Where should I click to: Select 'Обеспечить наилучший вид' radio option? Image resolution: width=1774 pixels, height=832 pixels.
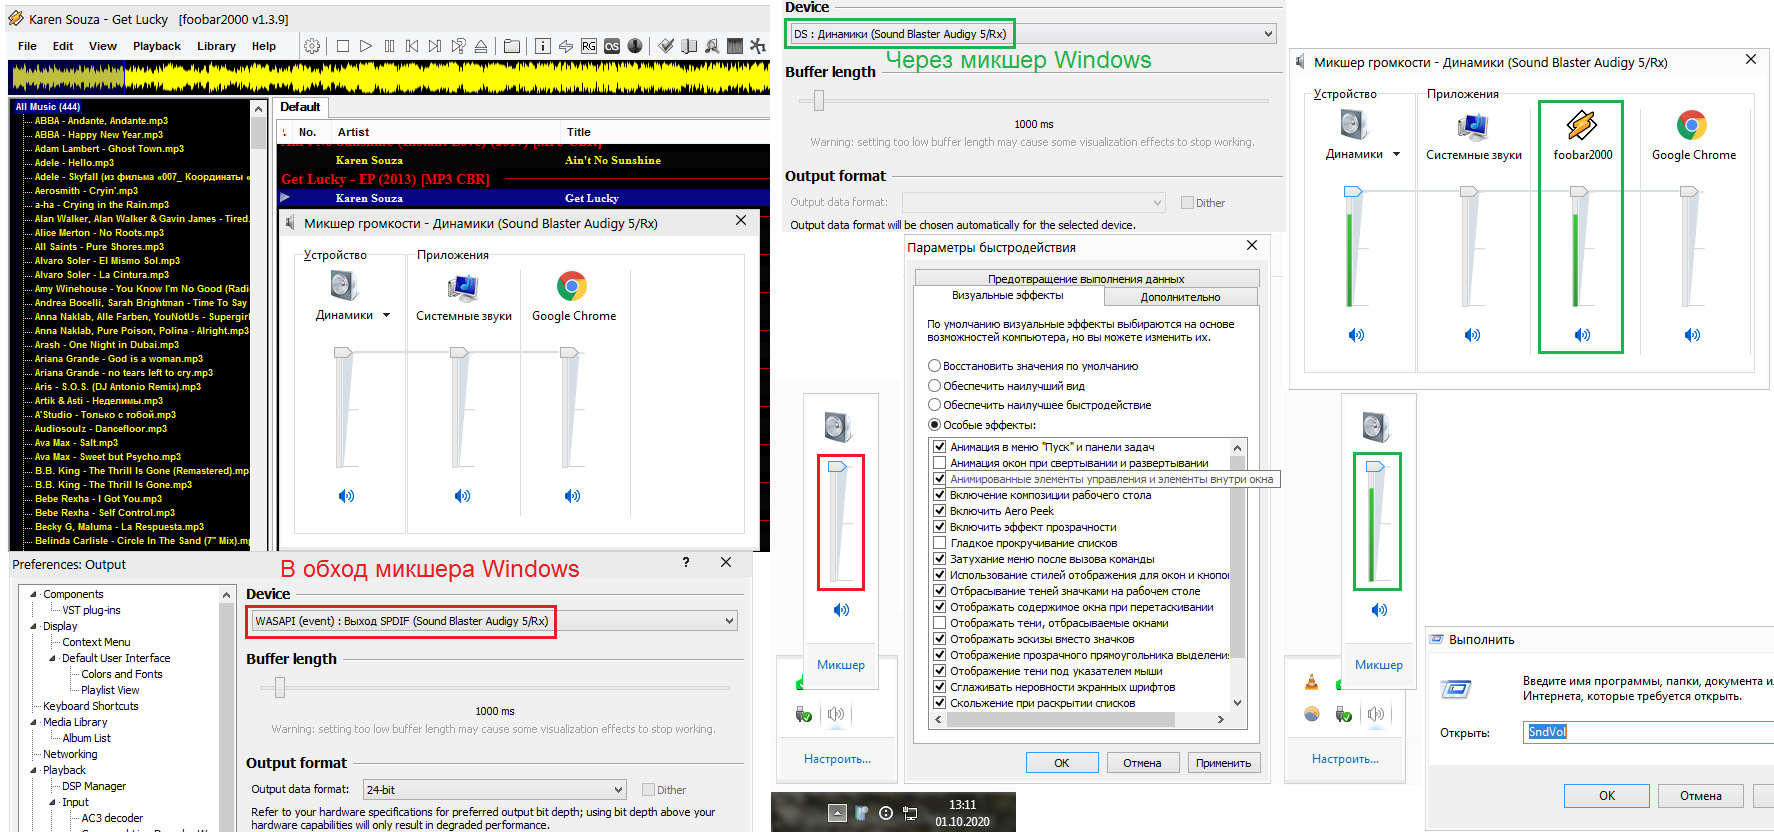tap(934, 386)
